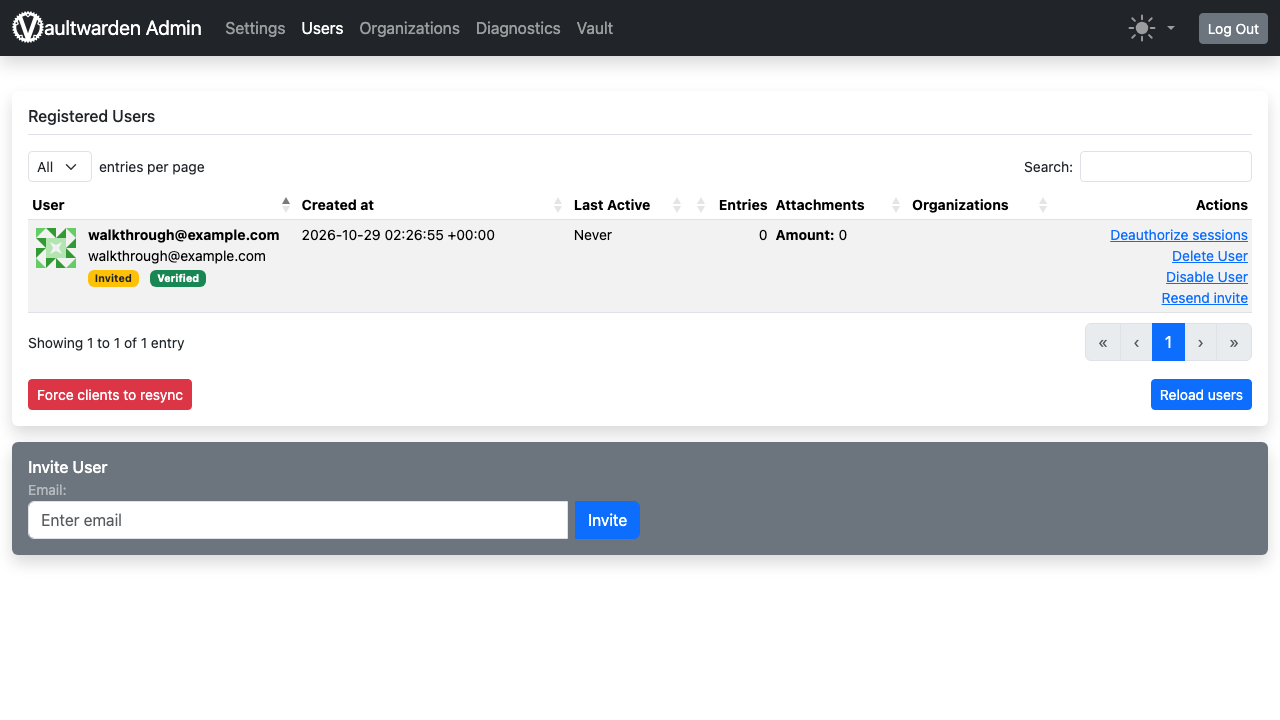This screenshot has width=1280, height=720.
Task: Click the blue Invite button
Action: (x=607, y=520)
